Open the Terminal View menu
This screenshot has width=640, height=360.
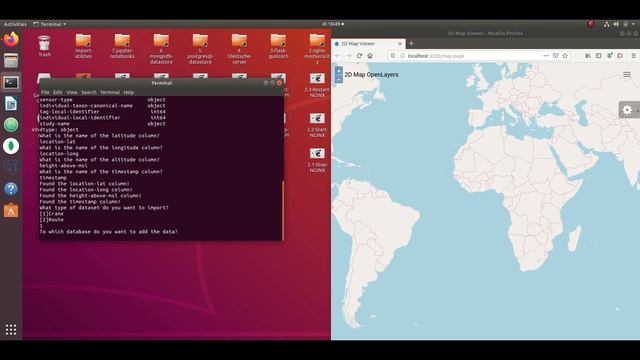point(72,92)
